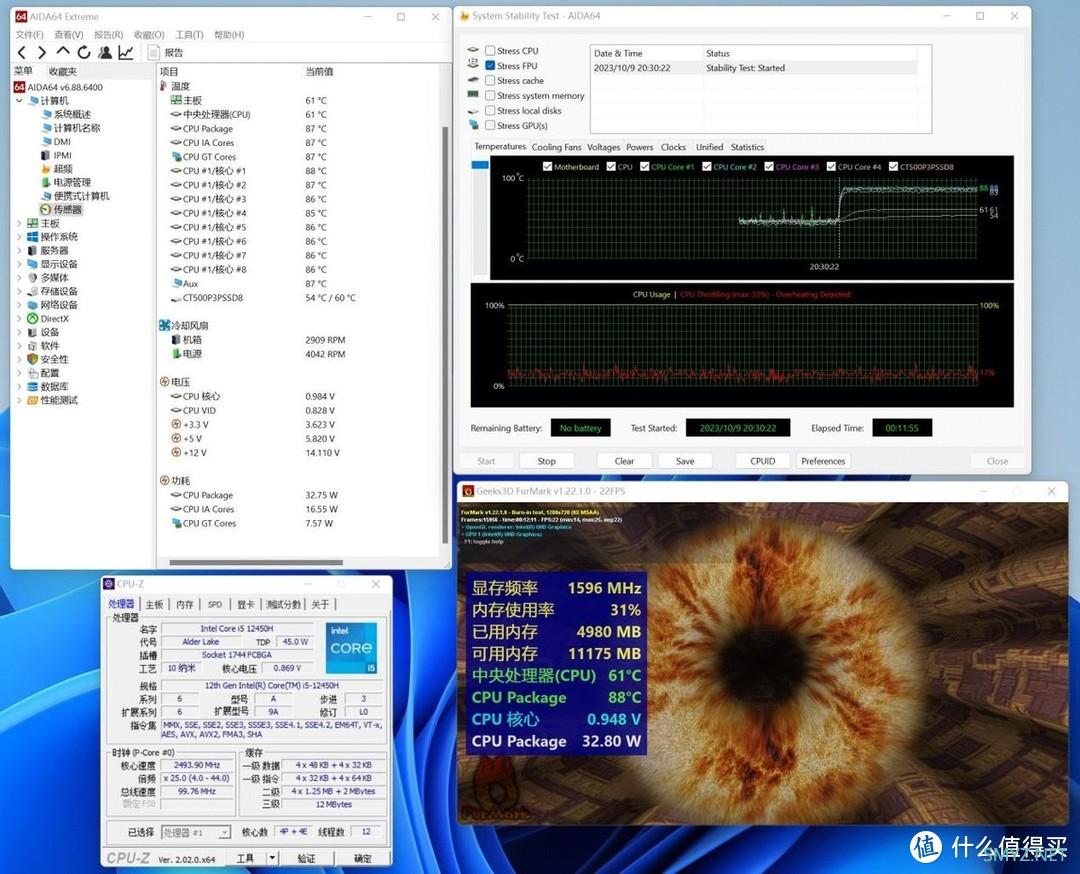Click the 网络设备 network icon

coord(32,305)
